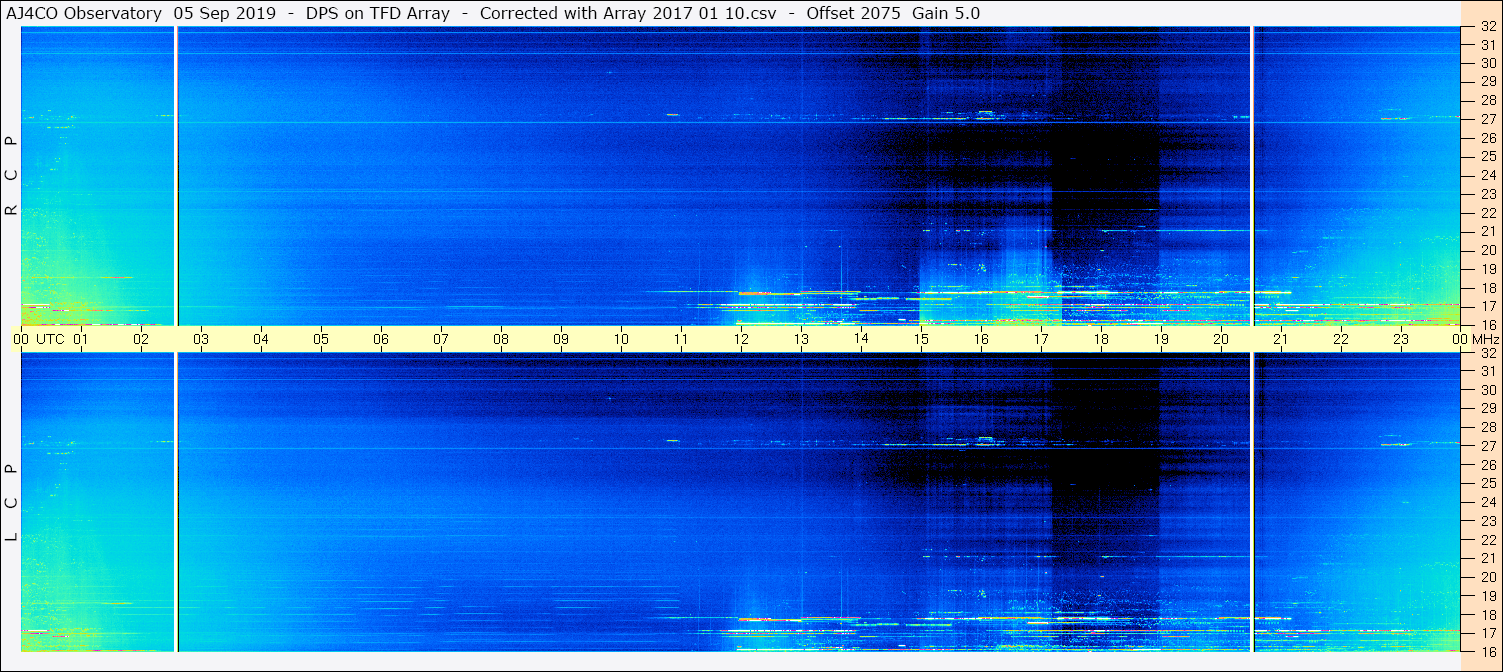Select the 32 MHz label in the RCP panel
The width and height of the screenshot is (1503, 672).
pyautogui.click(x=1488, y=28)
